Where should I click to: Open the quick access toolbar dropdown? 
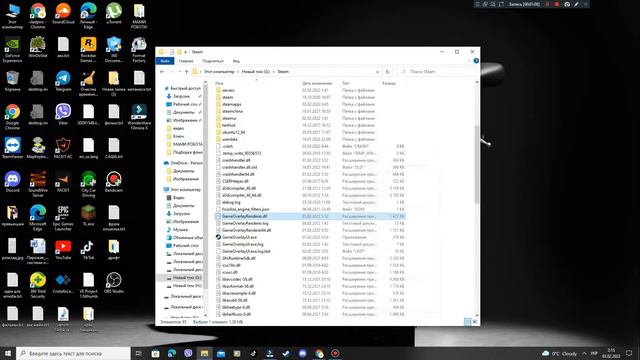(185, 52)
